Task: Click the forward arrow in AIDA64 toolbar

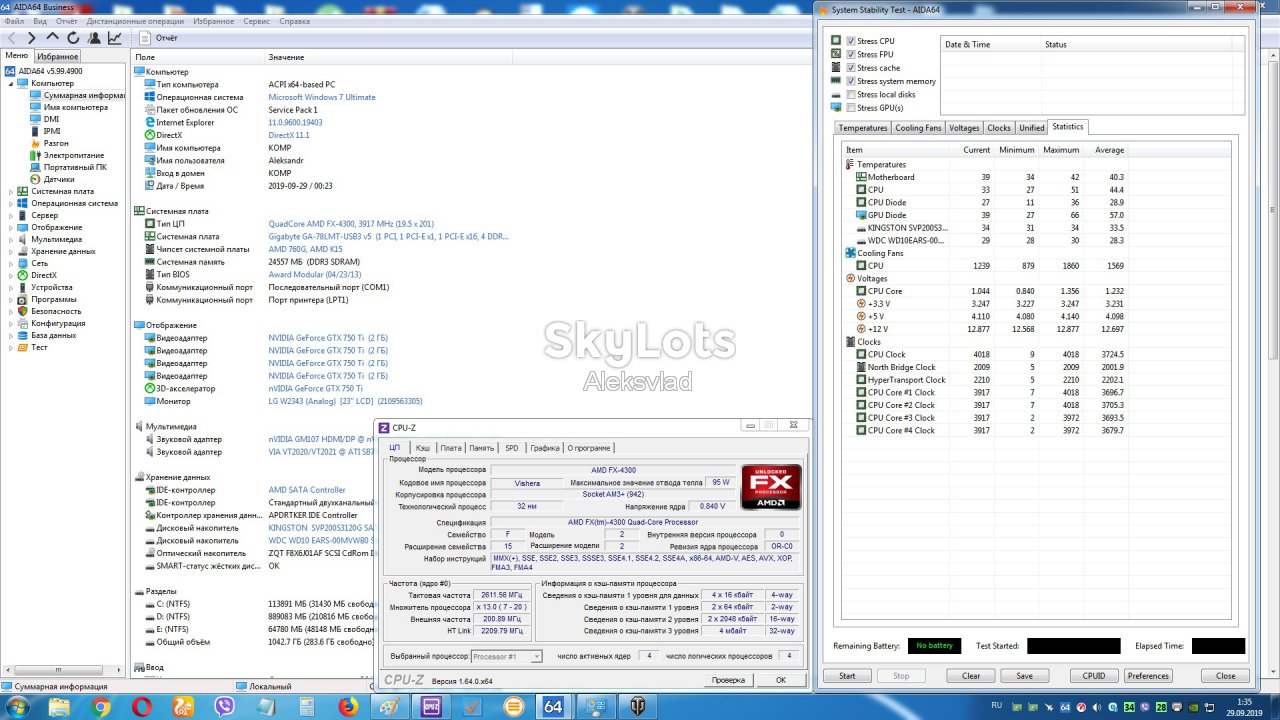Action: (32, 38)
